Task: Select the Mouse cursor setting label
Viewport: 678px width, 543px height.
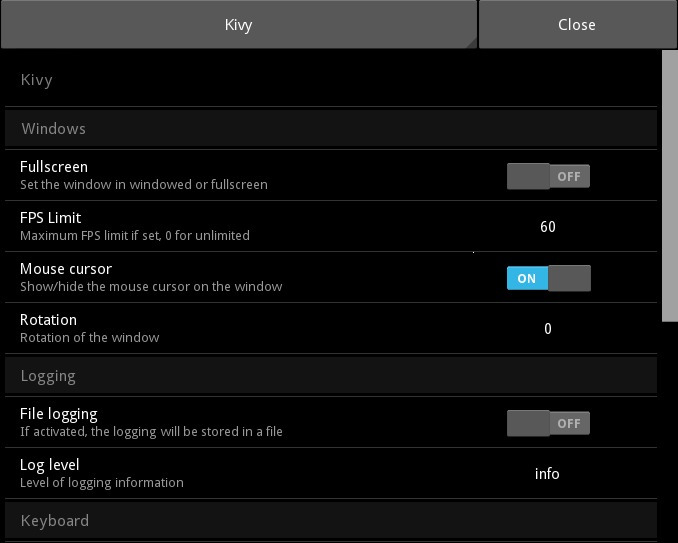Action: tap(66, 269)
